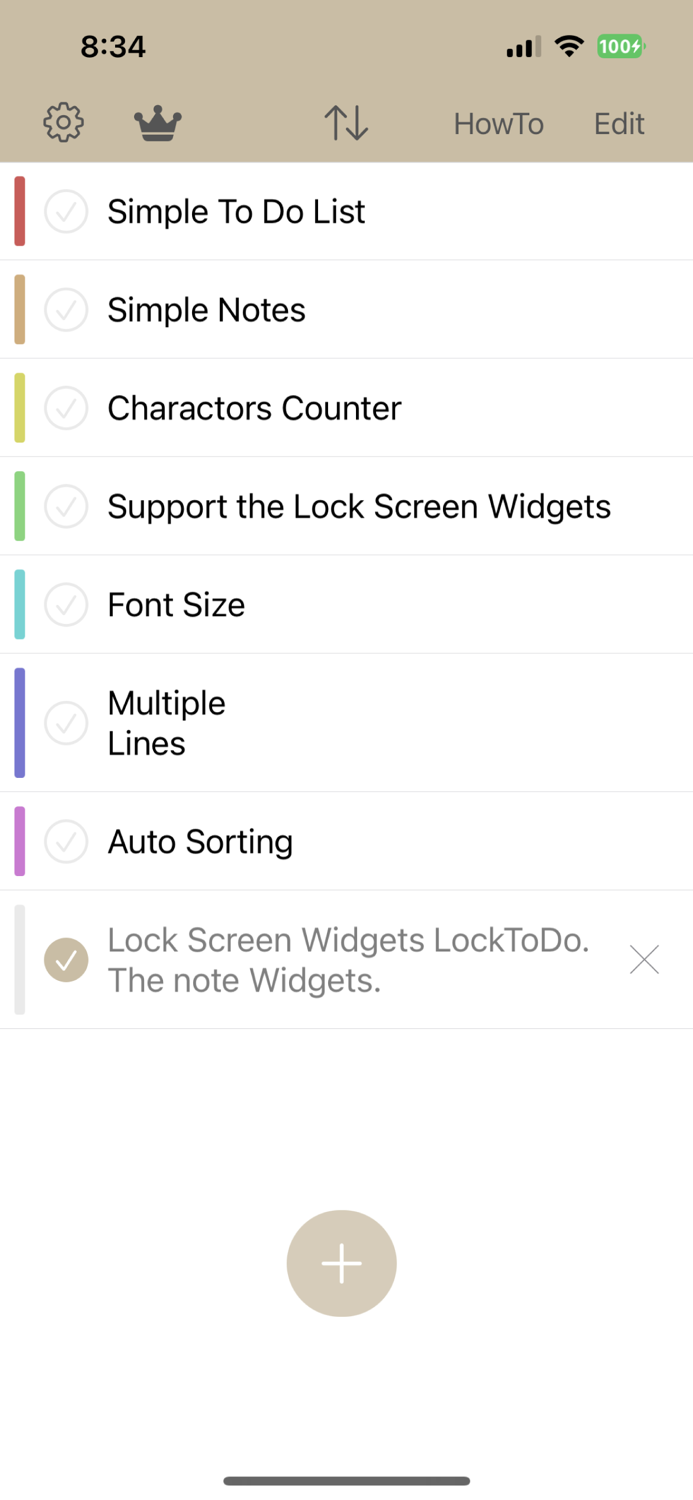Image resolution: width=693 pixels, height=1500 pixels.
Task: Check off the Simple Notes entry
Action: 65,309
